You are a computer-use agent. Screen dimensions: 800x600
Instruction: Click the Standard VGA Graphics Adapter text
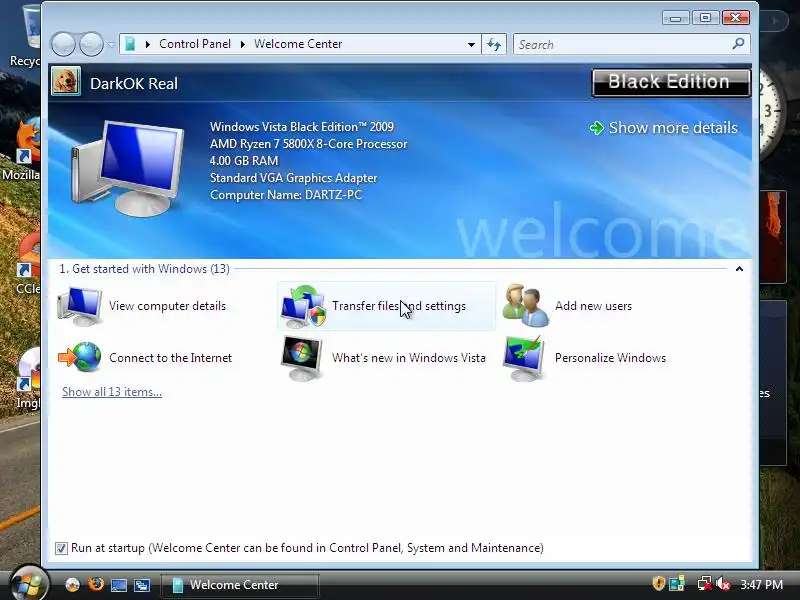point(293,178)
